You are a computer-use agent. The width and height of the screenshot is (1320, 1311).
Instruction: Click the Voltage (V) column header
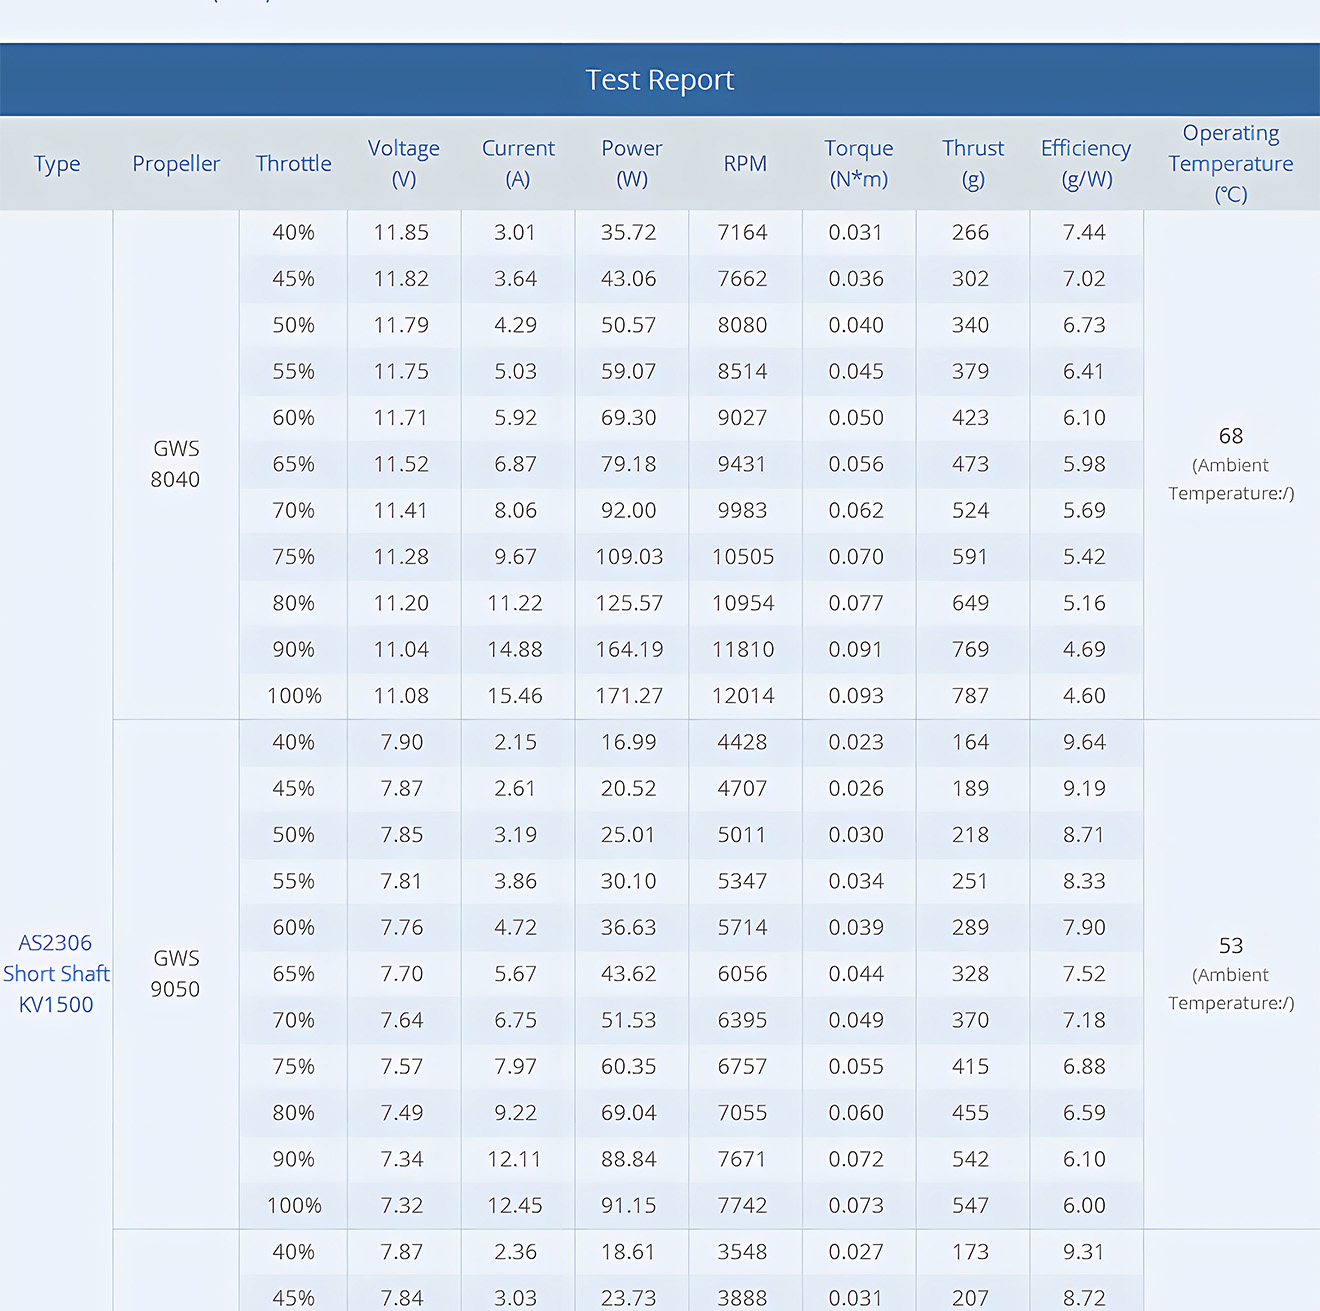403,164
